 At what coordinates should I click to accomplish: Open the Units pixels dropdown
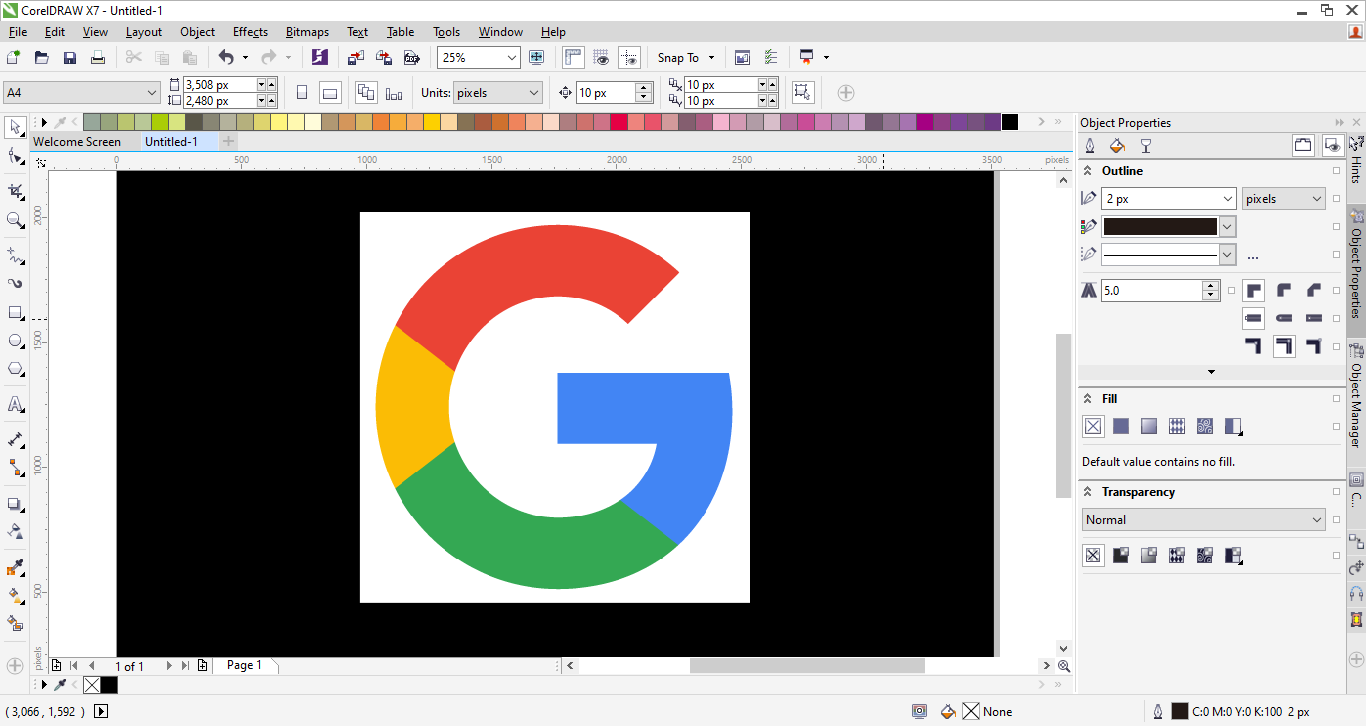pyautogui.click(x=534, y=93)
